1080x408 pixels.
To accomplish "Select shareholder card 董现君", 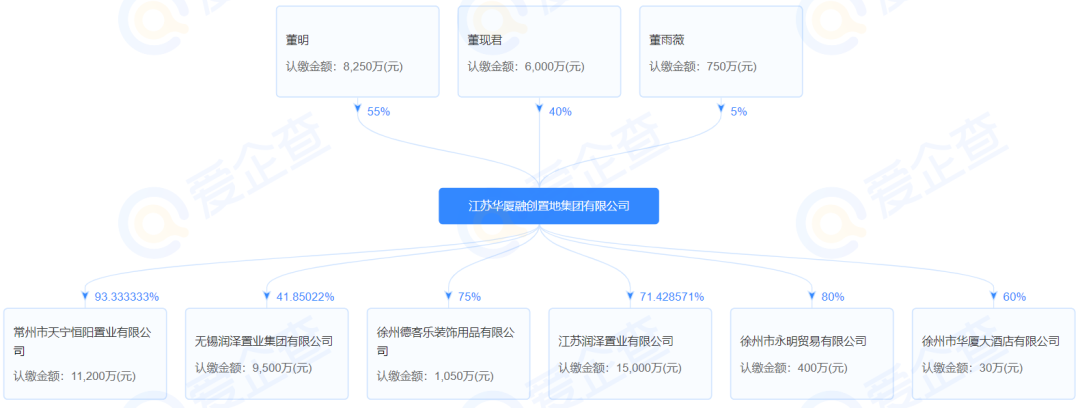I will pos(539,52).
